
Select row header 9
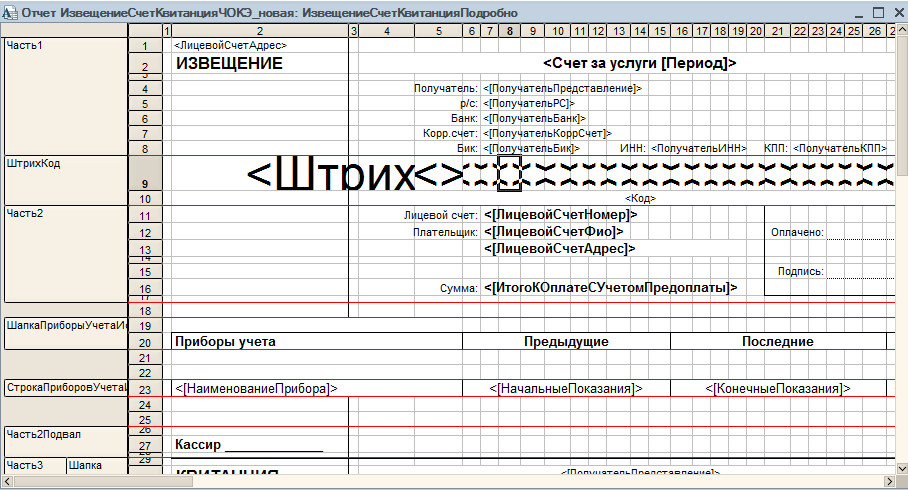[x=145, y=183]
